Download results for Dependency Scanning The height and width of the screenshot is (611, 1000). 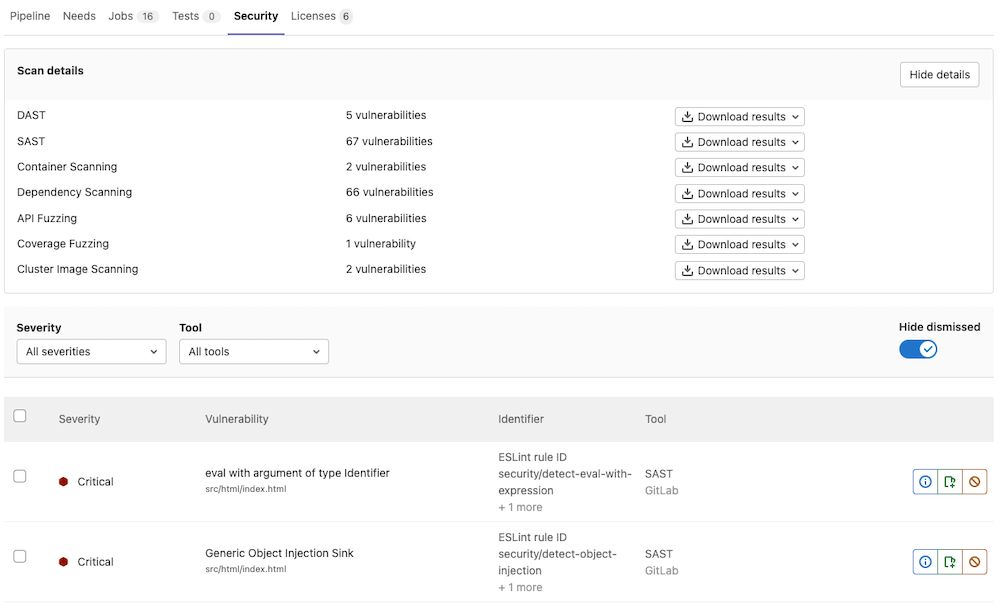coord(739,192)
